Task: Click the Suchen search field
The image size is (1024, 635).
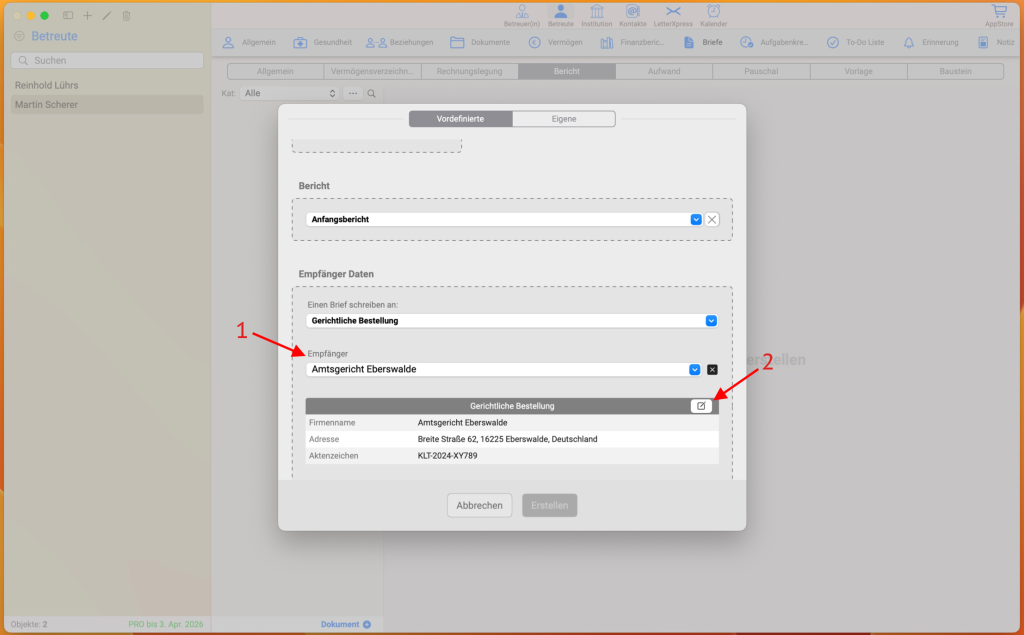Action: click(107, 61)
